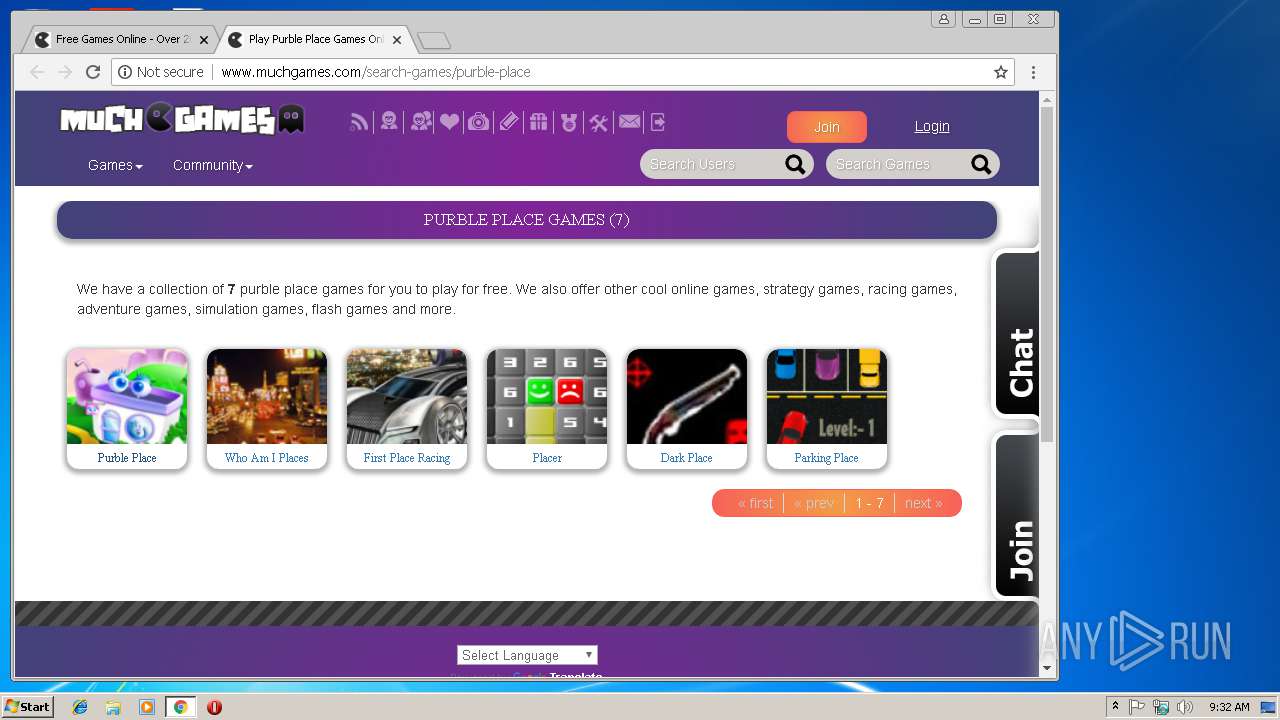The height and width of the screenshot is (720, 1280).
Task: Open the Chrome three-dot menu
Action: 1033,72
